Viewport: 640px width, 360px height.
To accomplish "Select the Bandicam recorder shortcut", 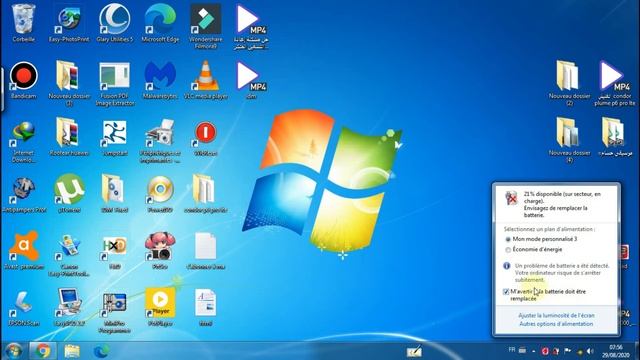I will pos(23,80).
